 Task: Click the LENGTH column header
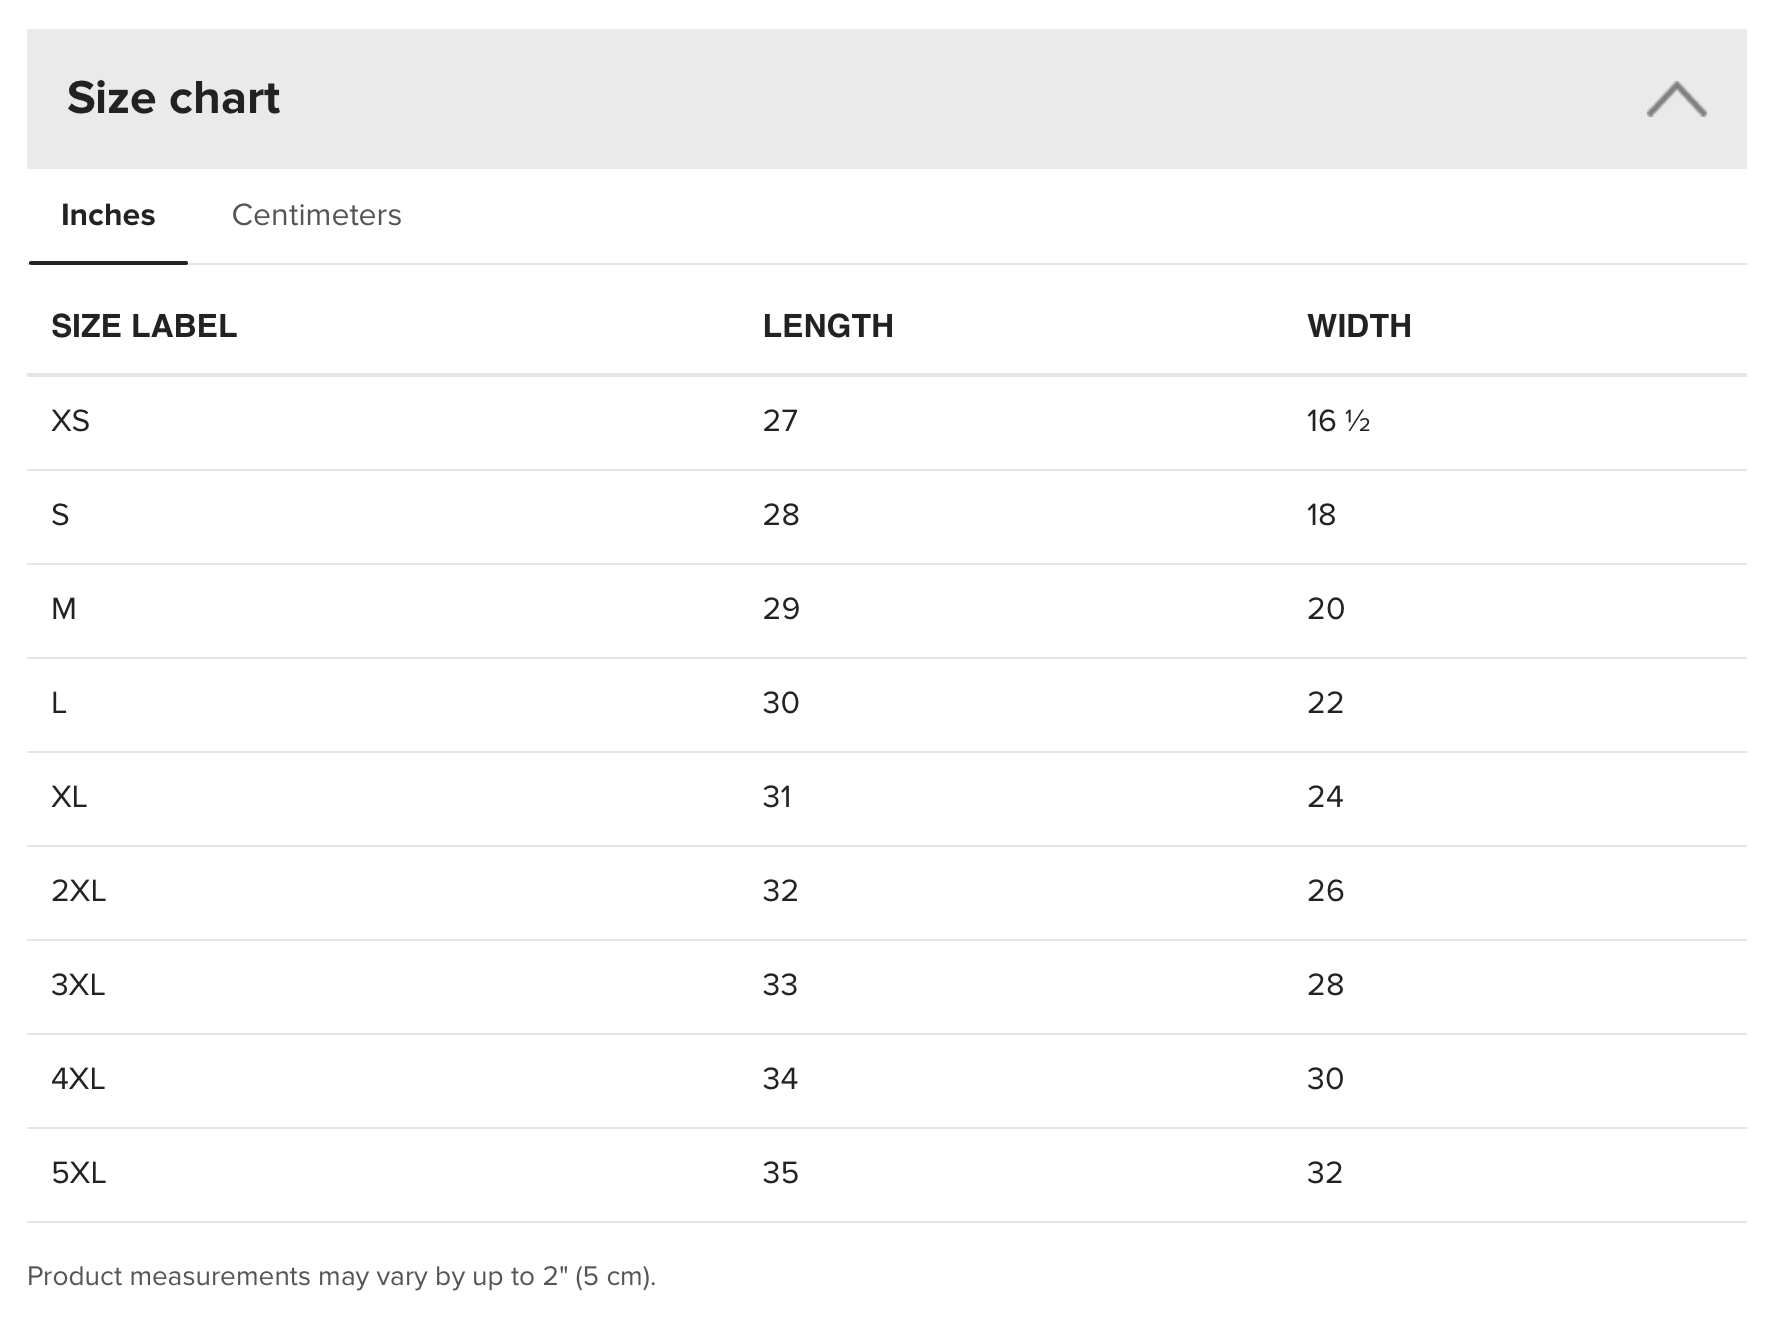coord(828,326)
